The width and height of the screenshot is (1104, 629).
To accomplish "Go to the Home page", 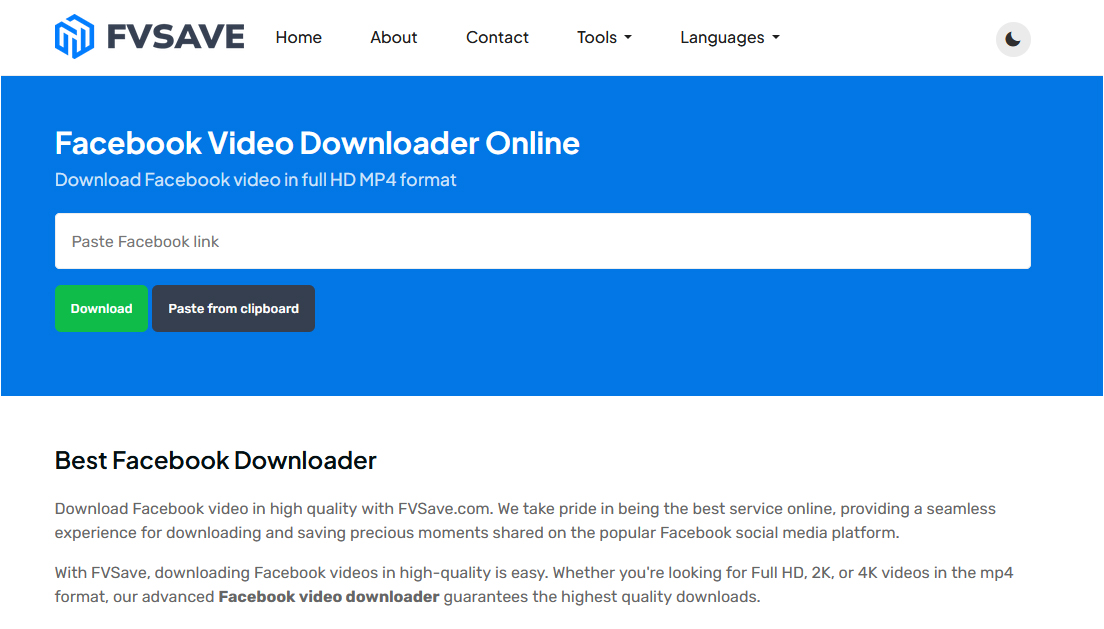I will (x=299, y=37).
